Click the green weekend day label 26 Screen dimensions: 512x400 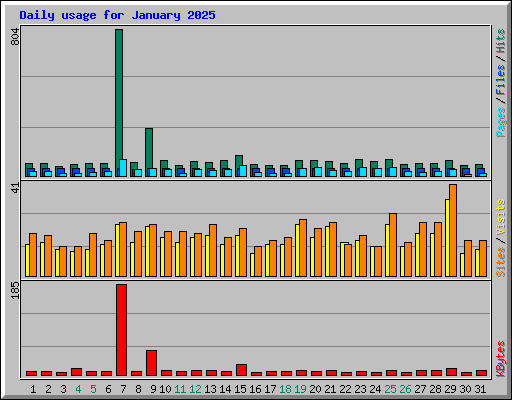(405, 389)
